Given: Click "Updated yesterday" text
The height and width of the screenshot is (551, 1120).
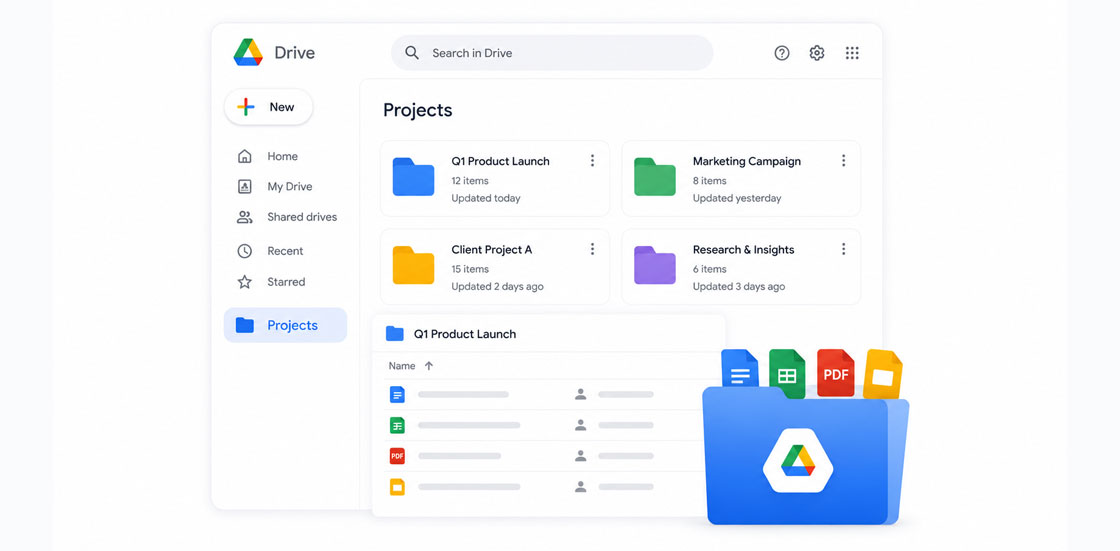Looking at the screenshot, I should coord(737,199).
